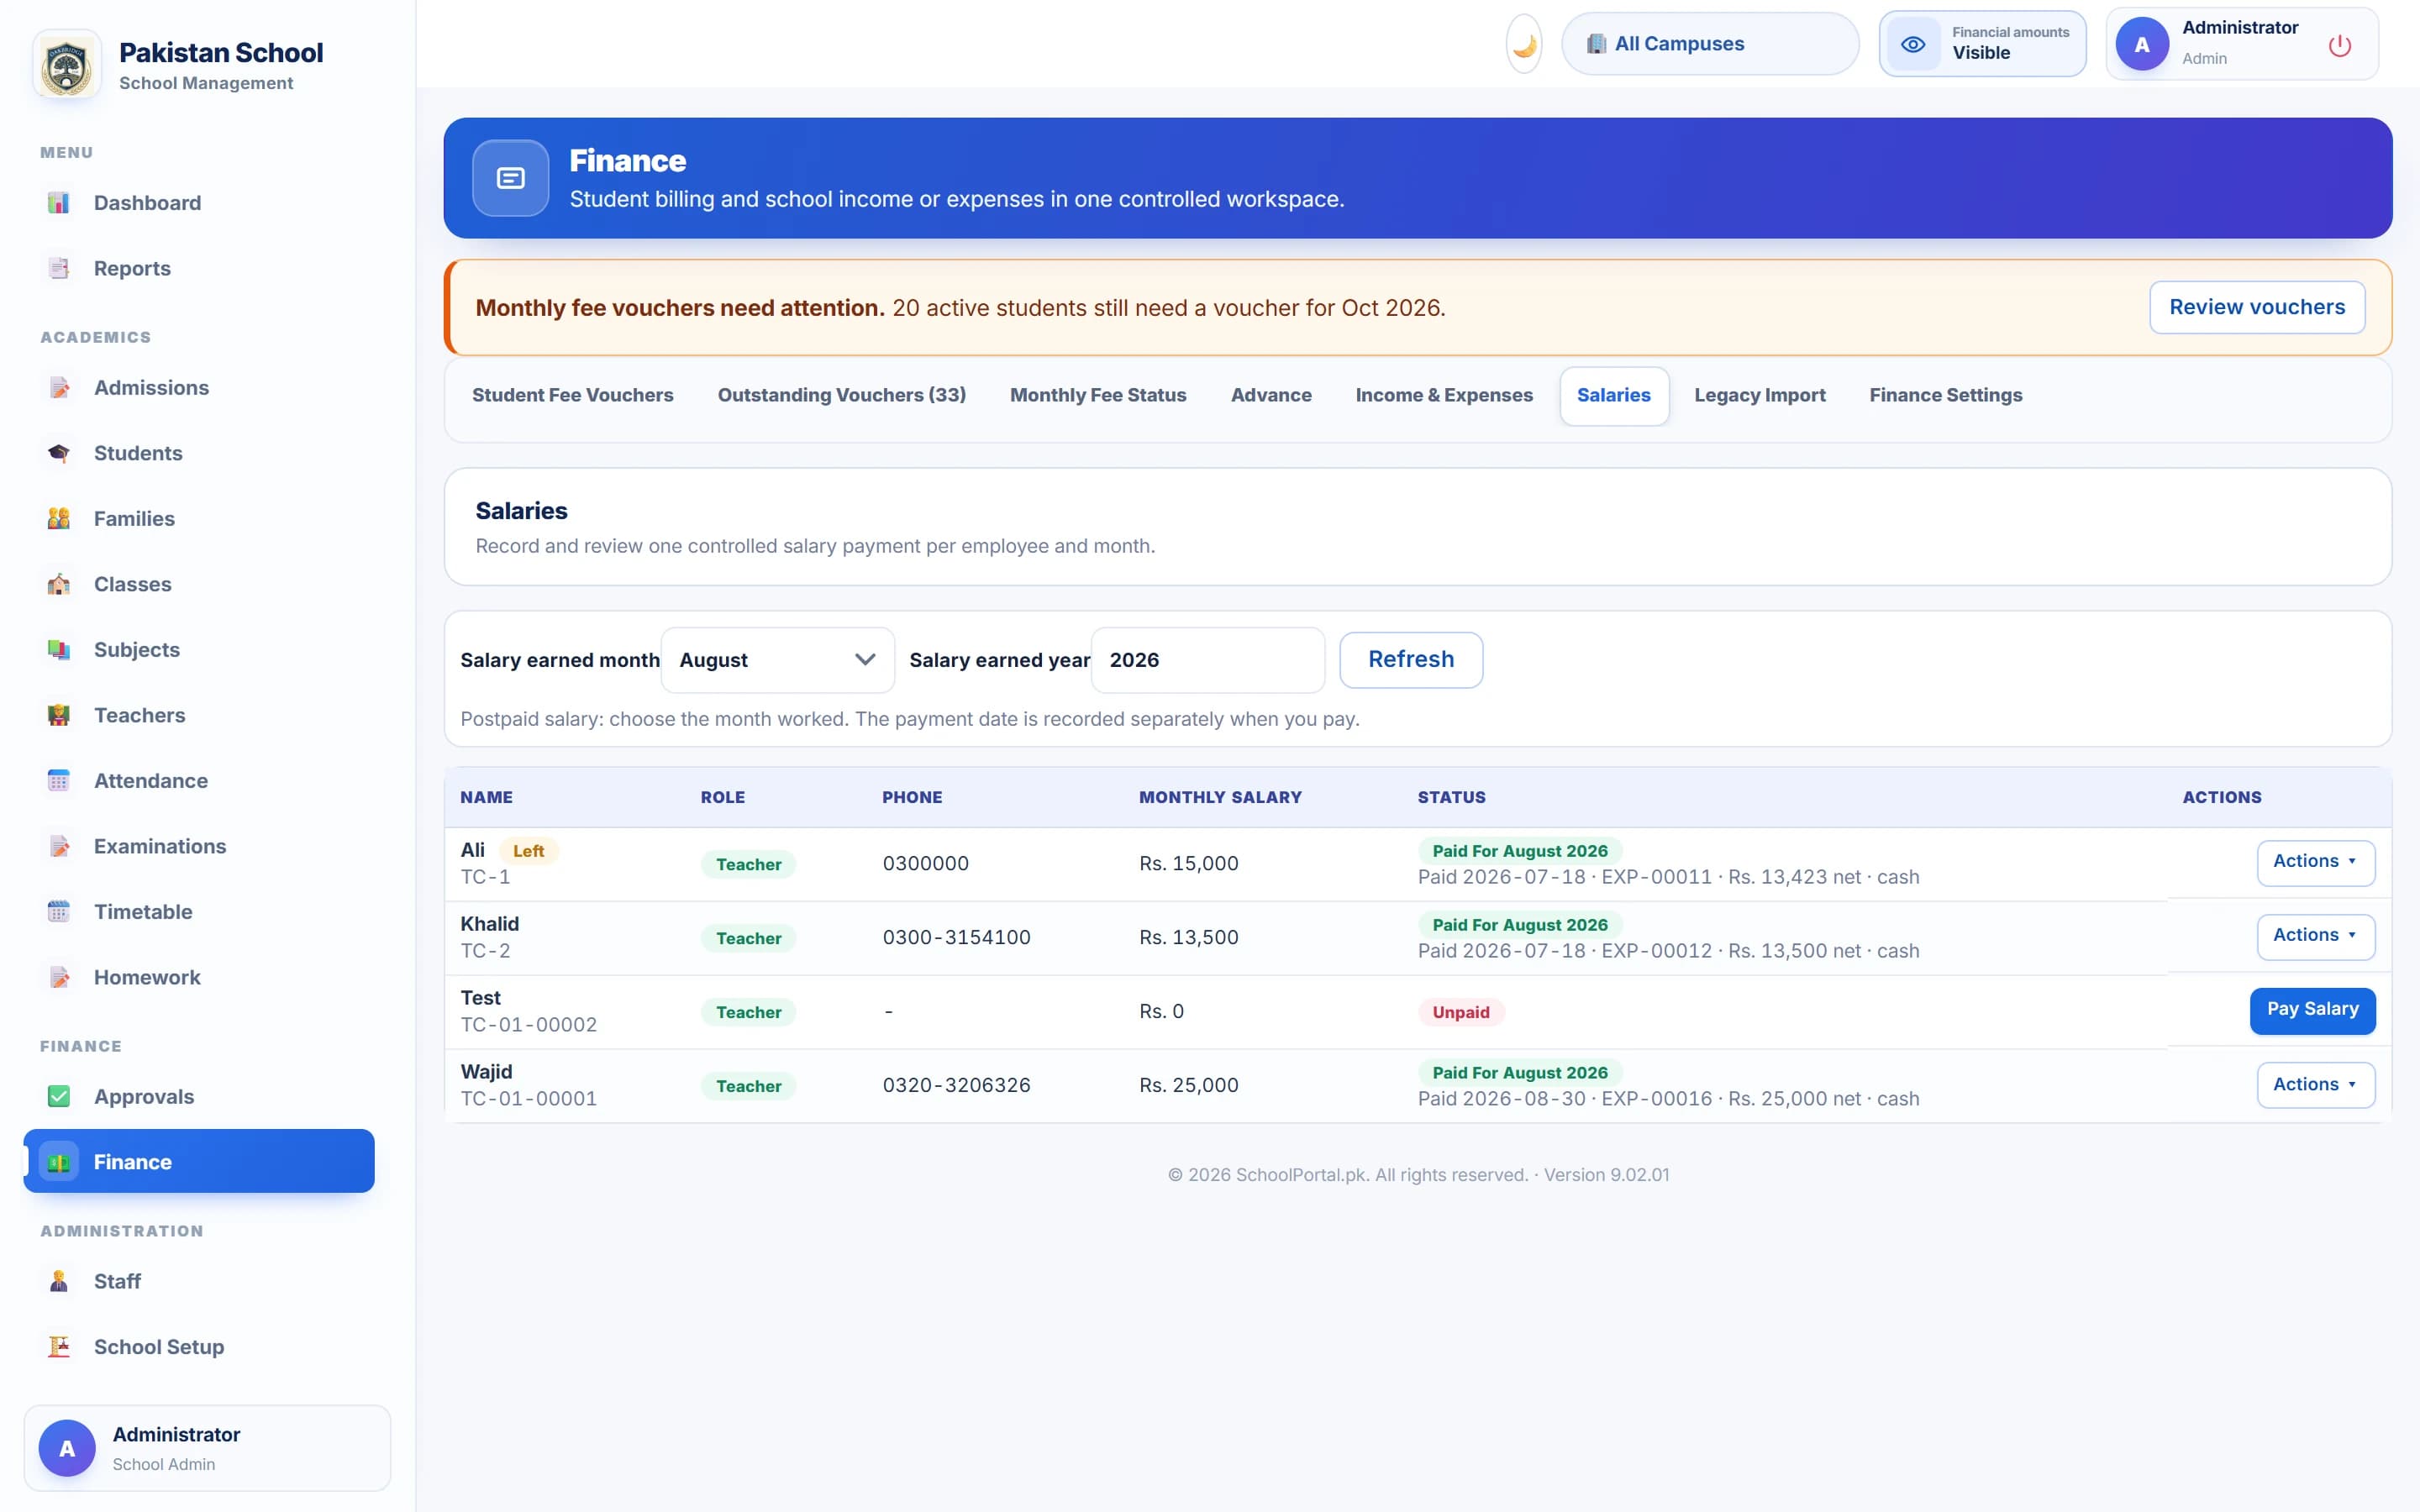Image resolution: width=2420 pixels, height=1512 pixels.
Task: Click the red power logout icon
Action: (2339, 45)
